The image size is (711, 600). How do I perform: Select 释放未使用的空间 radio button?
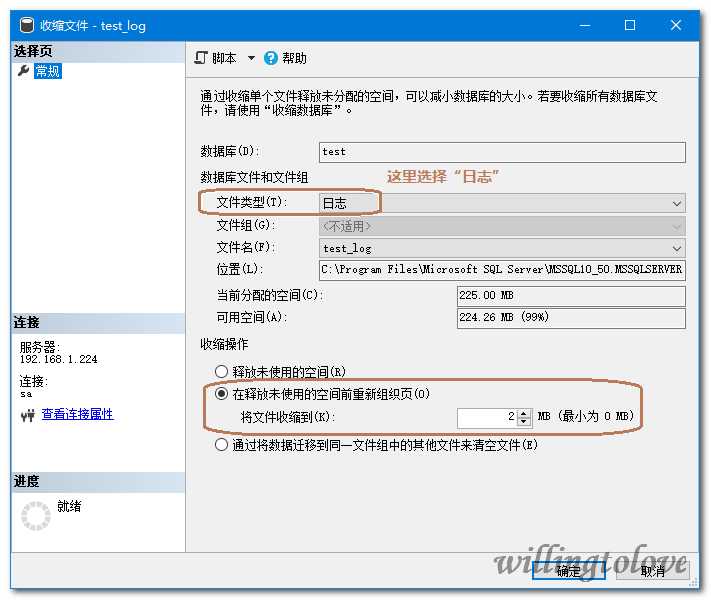(221, 372)
